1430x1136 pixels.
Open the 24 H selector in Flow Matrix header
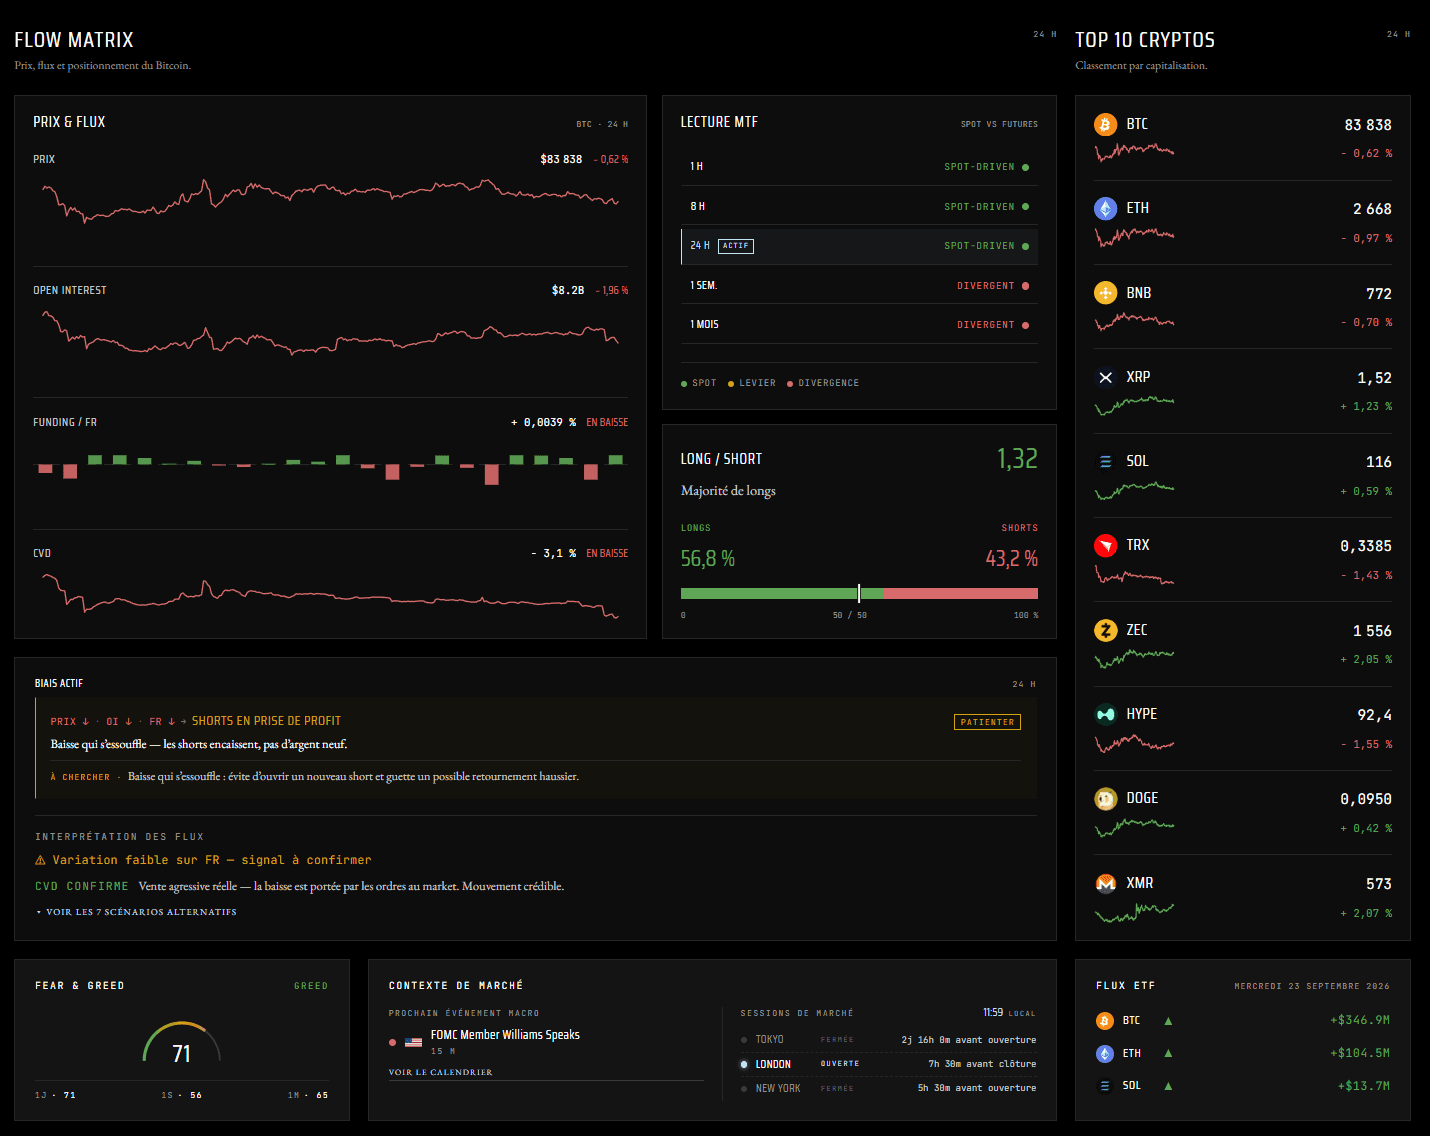pyautogui.click(x=1045, y=34)
